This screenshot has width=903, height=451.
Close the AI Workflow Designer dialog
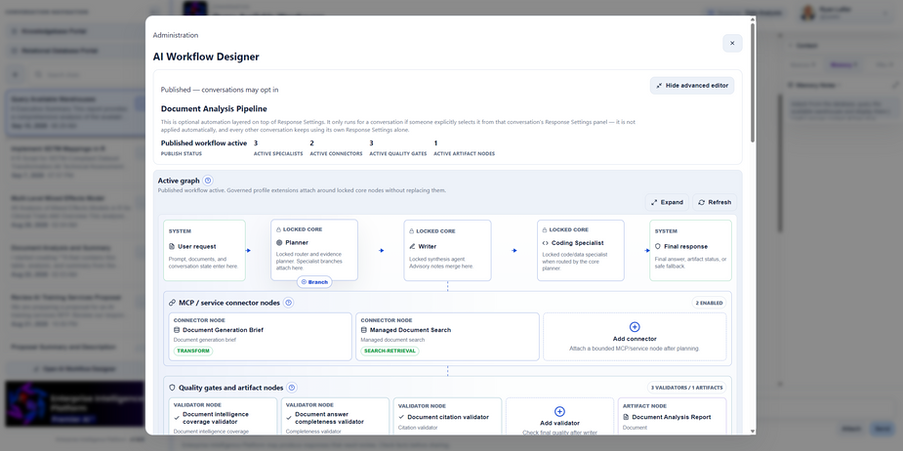click(732, 43)
